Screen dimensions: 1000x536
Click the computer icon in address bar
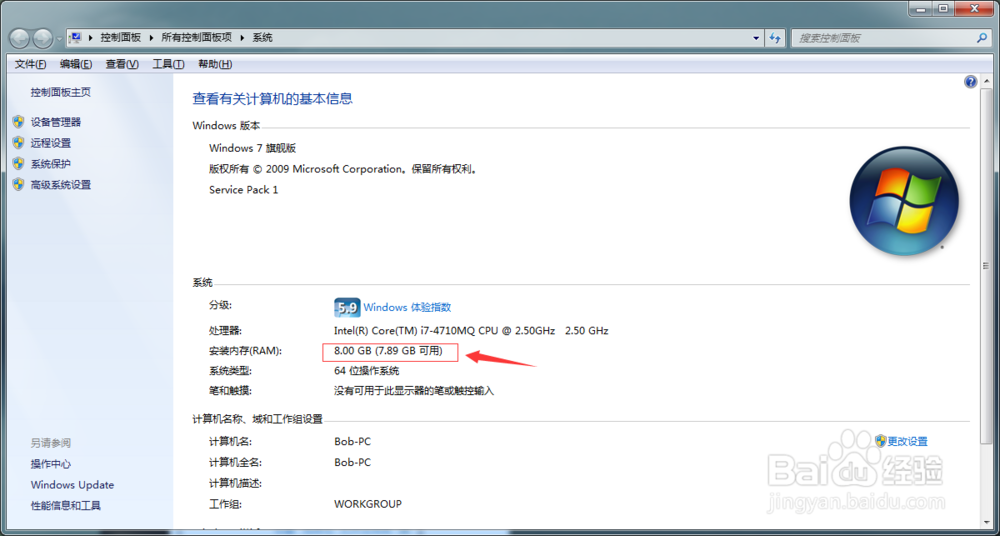pos(75,38)
